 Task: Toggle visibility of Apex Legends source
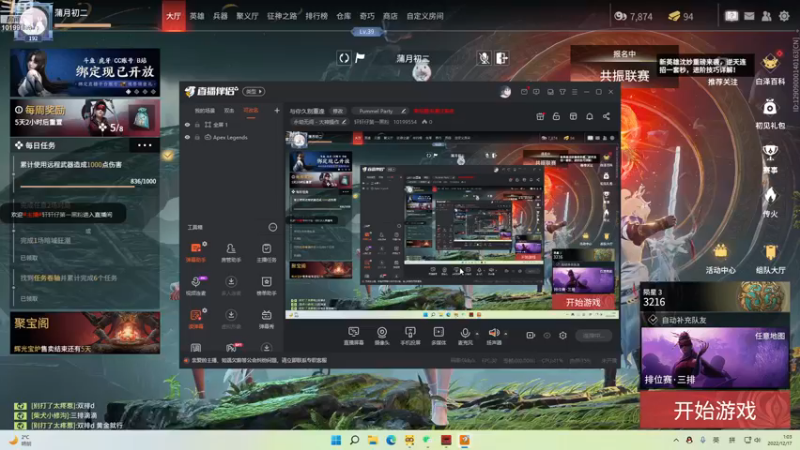(187, 137)
